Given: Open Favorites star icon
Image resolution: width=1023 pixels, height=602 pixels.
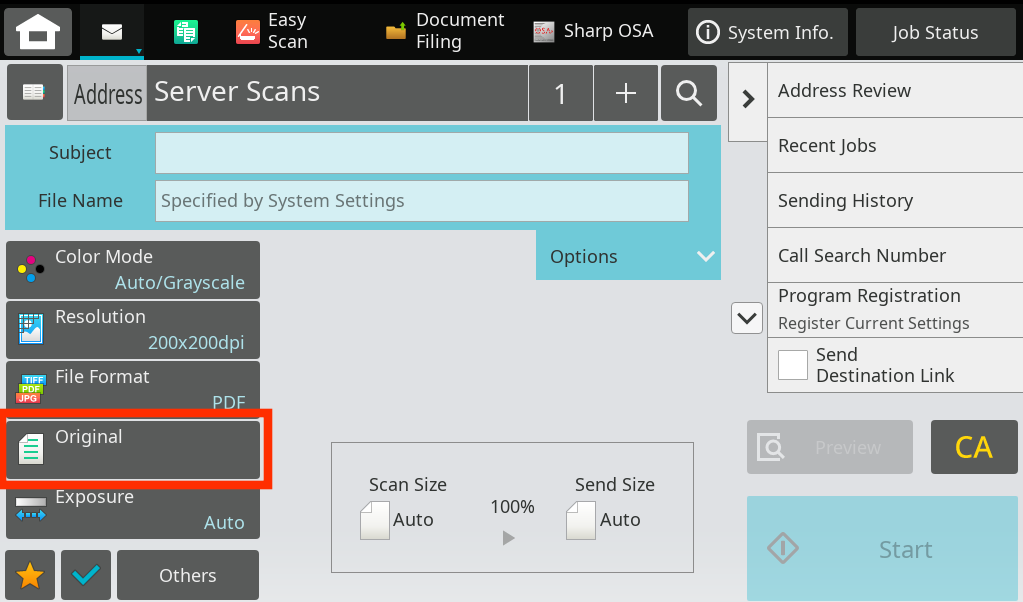Looking at the screenshot, I should click(x=31, y=575).
